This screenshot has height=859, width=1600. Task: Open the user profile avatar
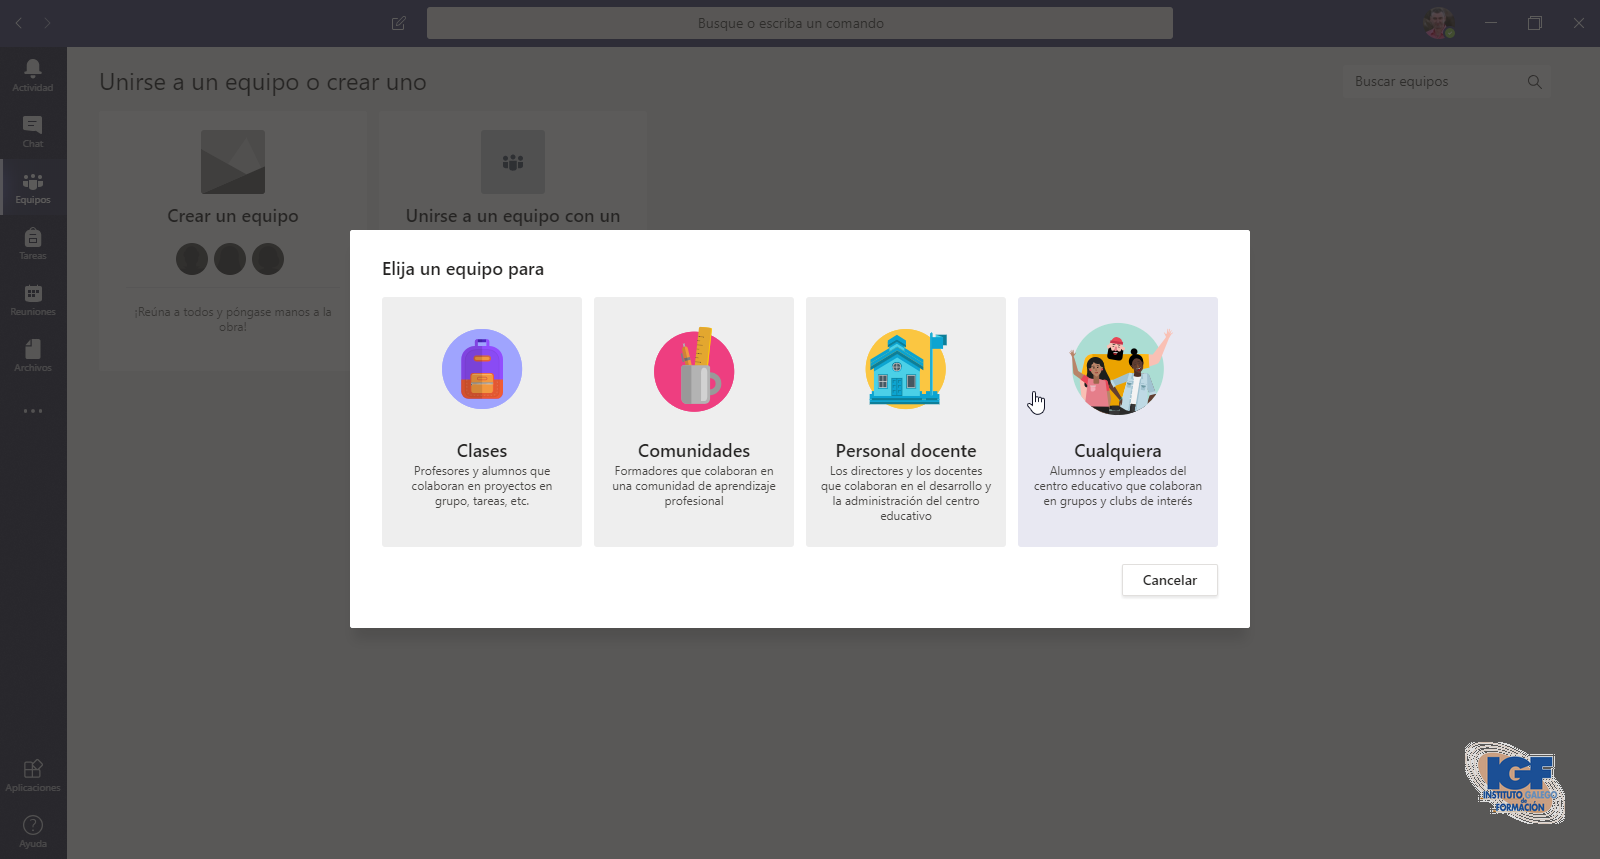(x=1438, y=23)
